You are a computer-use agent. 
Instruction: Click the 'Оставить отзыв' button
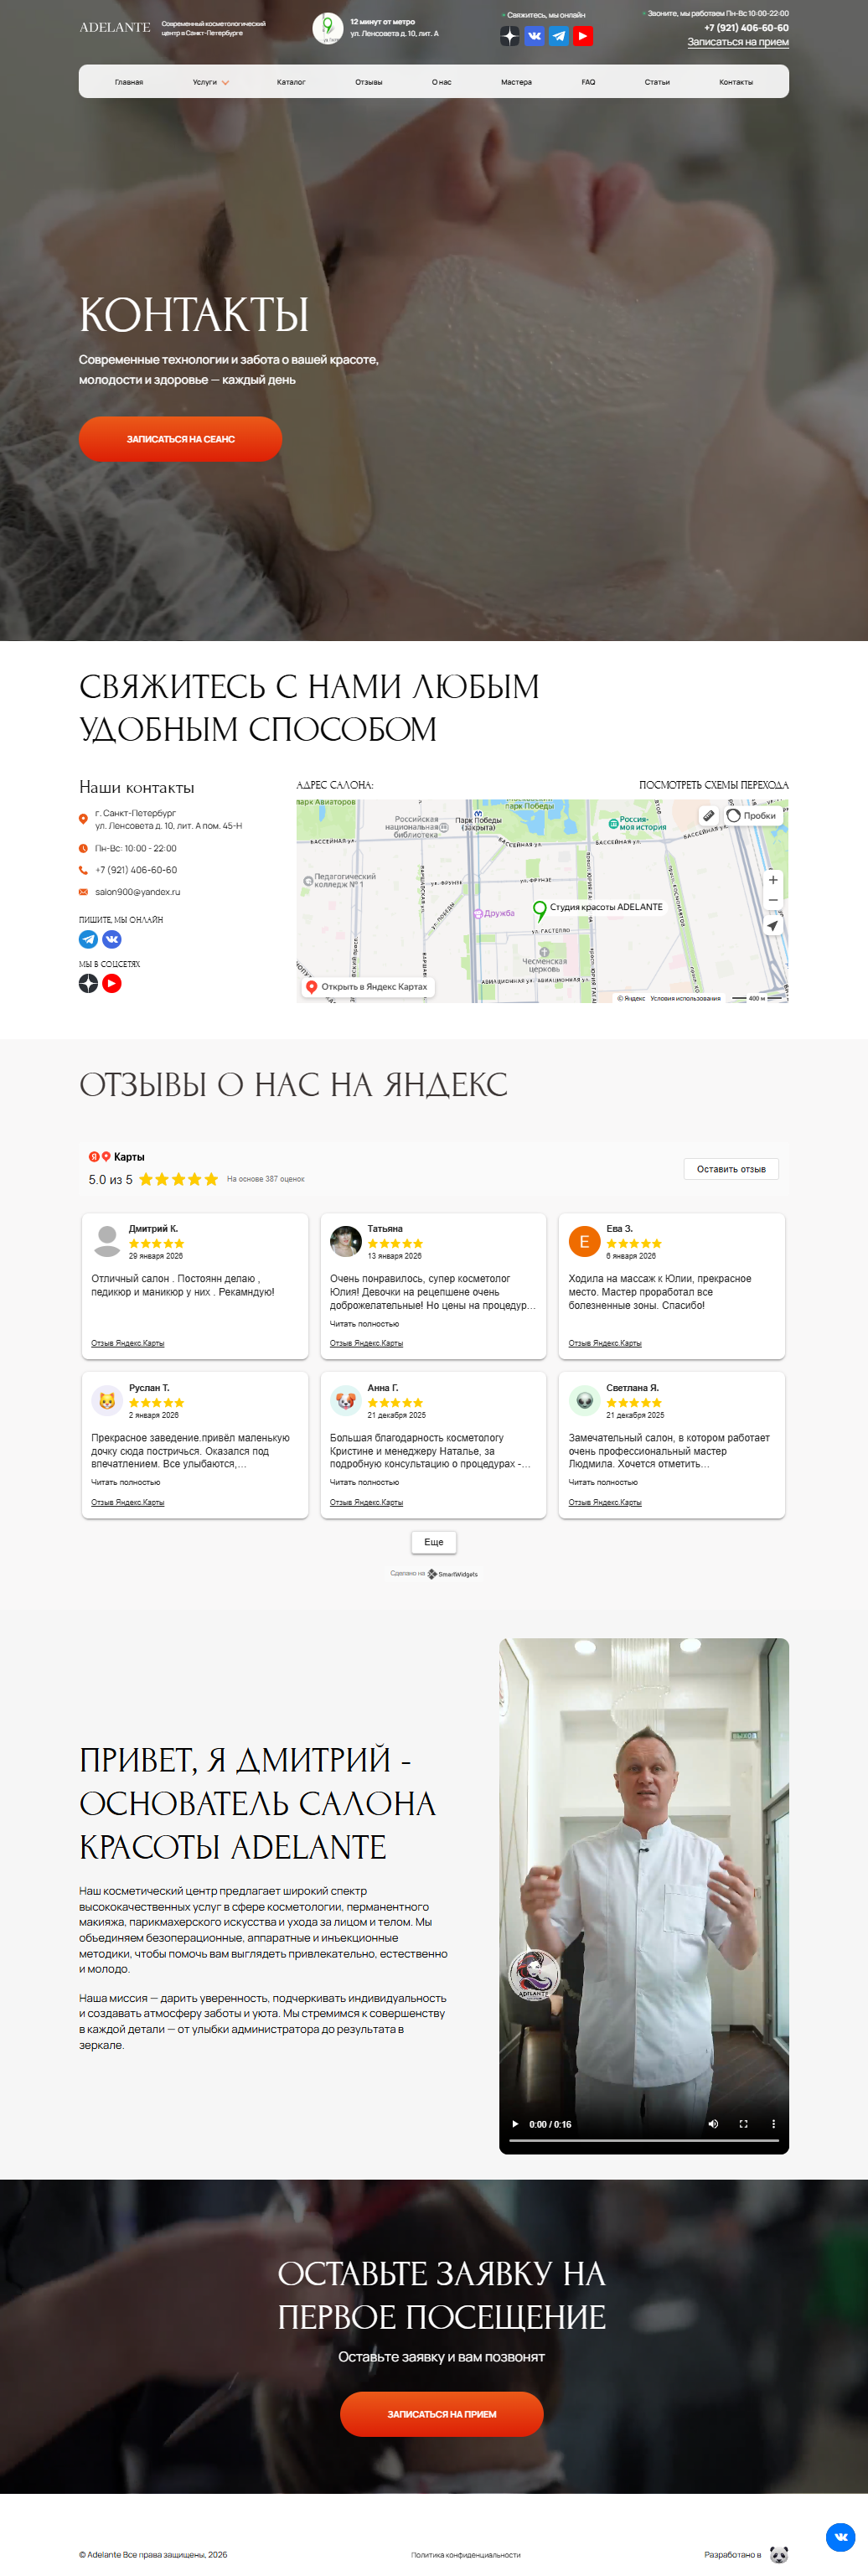point(731,1168)
